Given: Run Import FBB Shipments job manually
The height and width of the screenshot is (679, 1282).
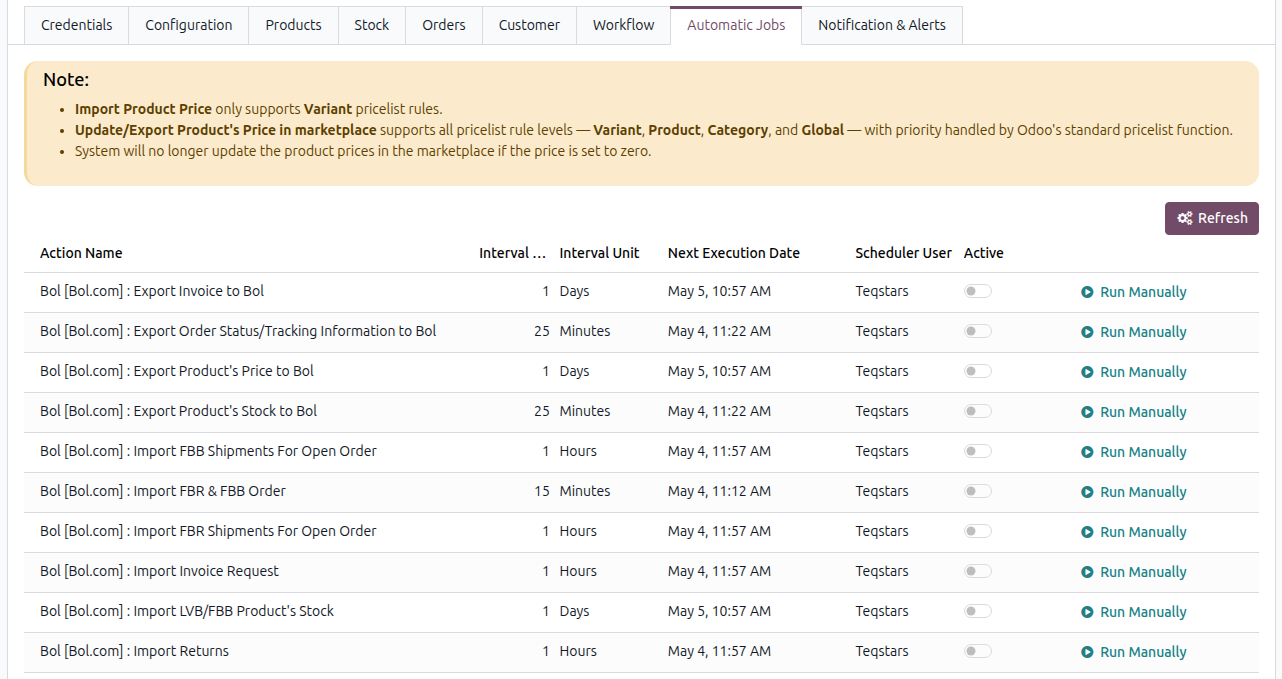Looking at the screenshot, I should [1143, 452].
